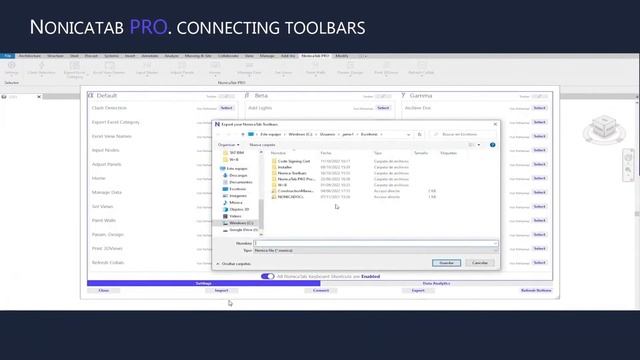Click the Close button in NonicaTab settings
This screenshot has height=360, width=640.
pos(104,291)
